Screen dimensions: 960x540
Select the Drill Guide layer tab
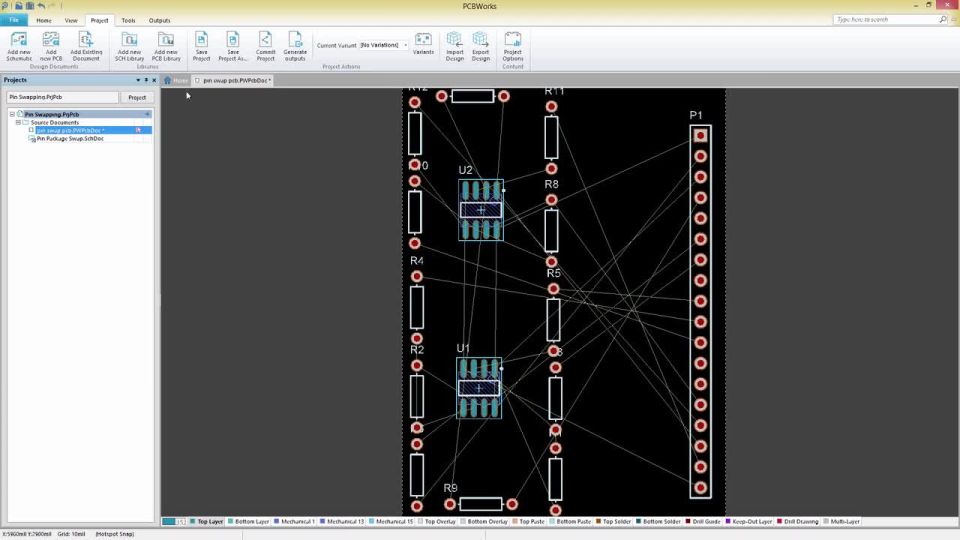tap(702, 522)
